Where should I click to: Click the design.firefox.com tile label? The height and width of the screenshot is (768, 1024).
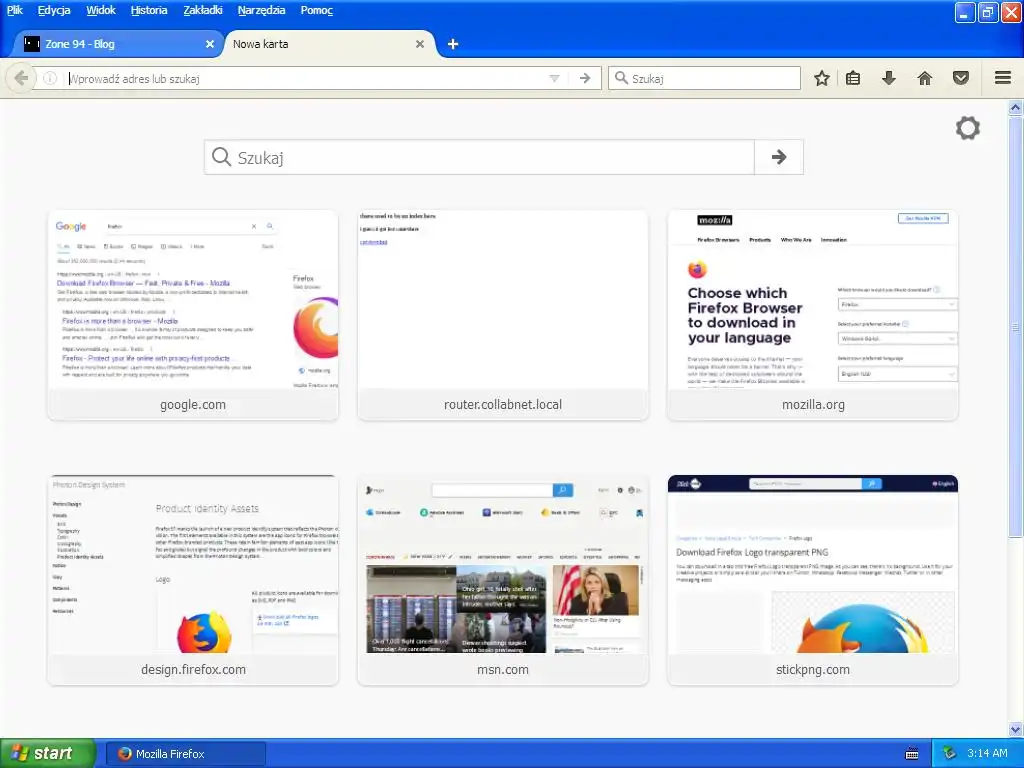(x=193, y=669)
